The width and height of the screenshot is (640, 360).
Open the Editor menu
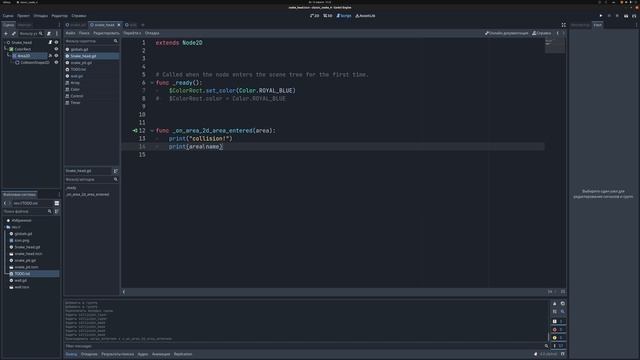click(60, 16)
